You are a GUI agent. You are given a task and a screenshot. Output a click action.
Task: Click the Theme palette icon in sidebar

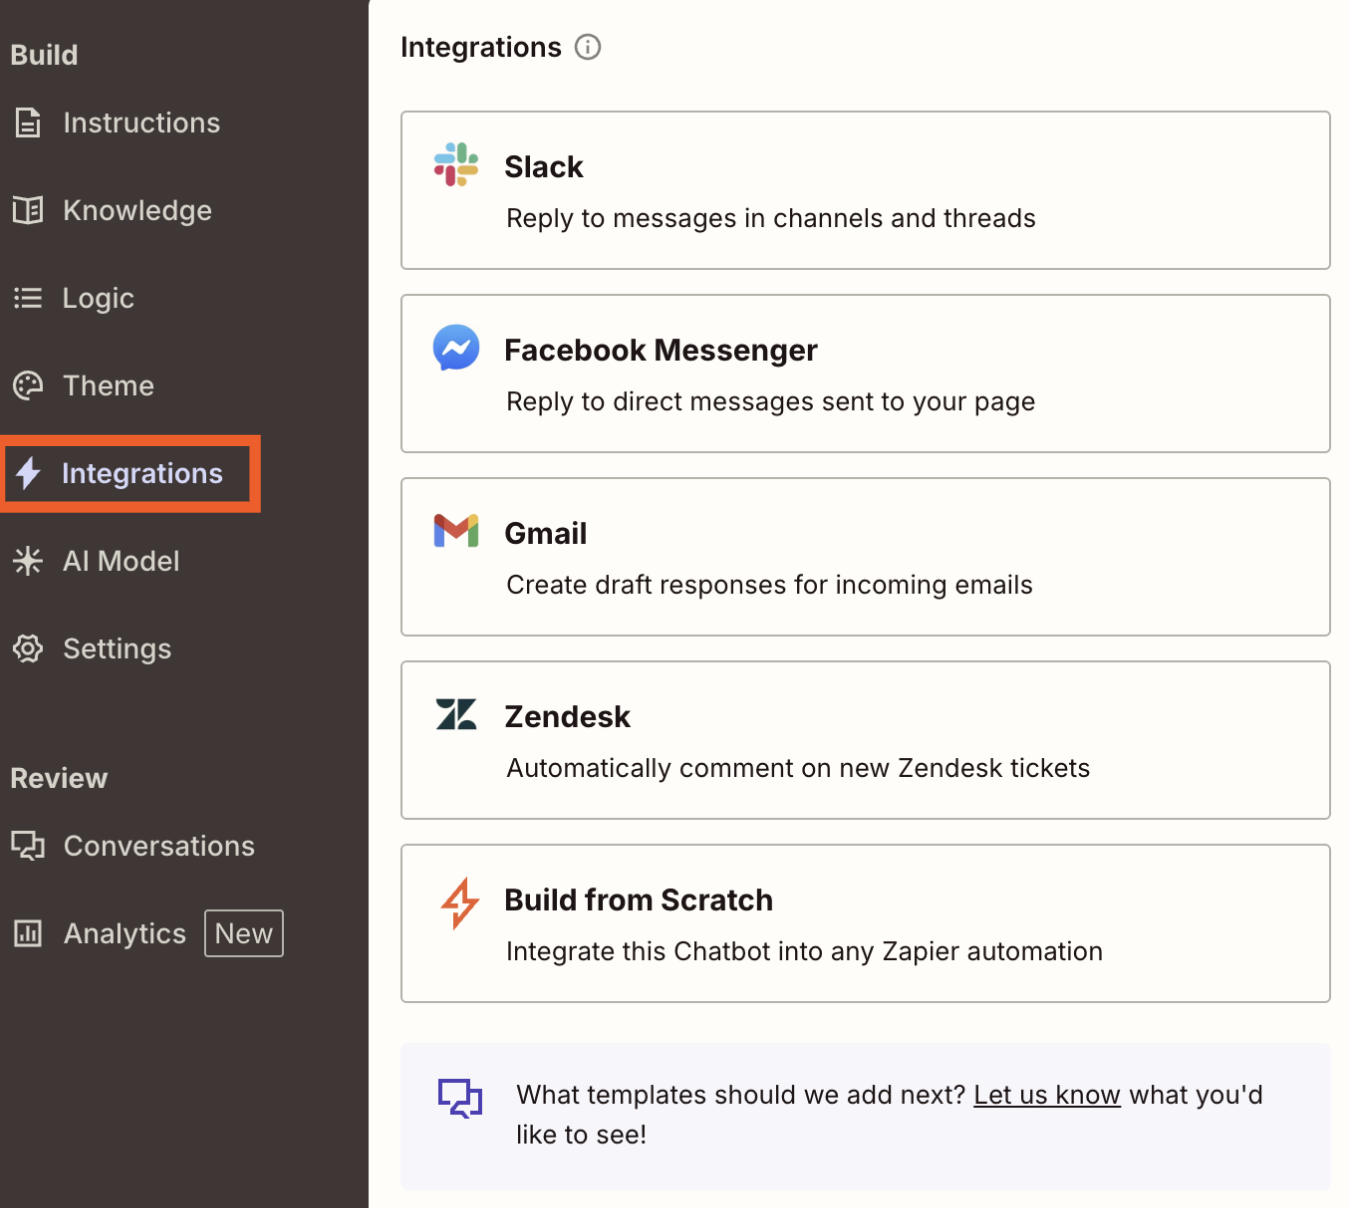pos(27,385)
